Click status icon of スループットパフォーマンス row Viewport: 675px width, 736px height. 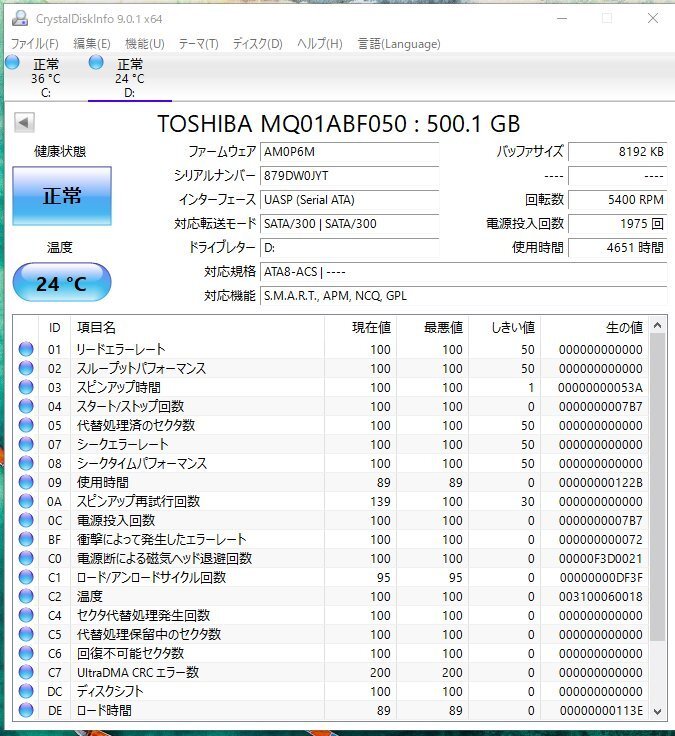pyautogui.click(x=26, y=368)
